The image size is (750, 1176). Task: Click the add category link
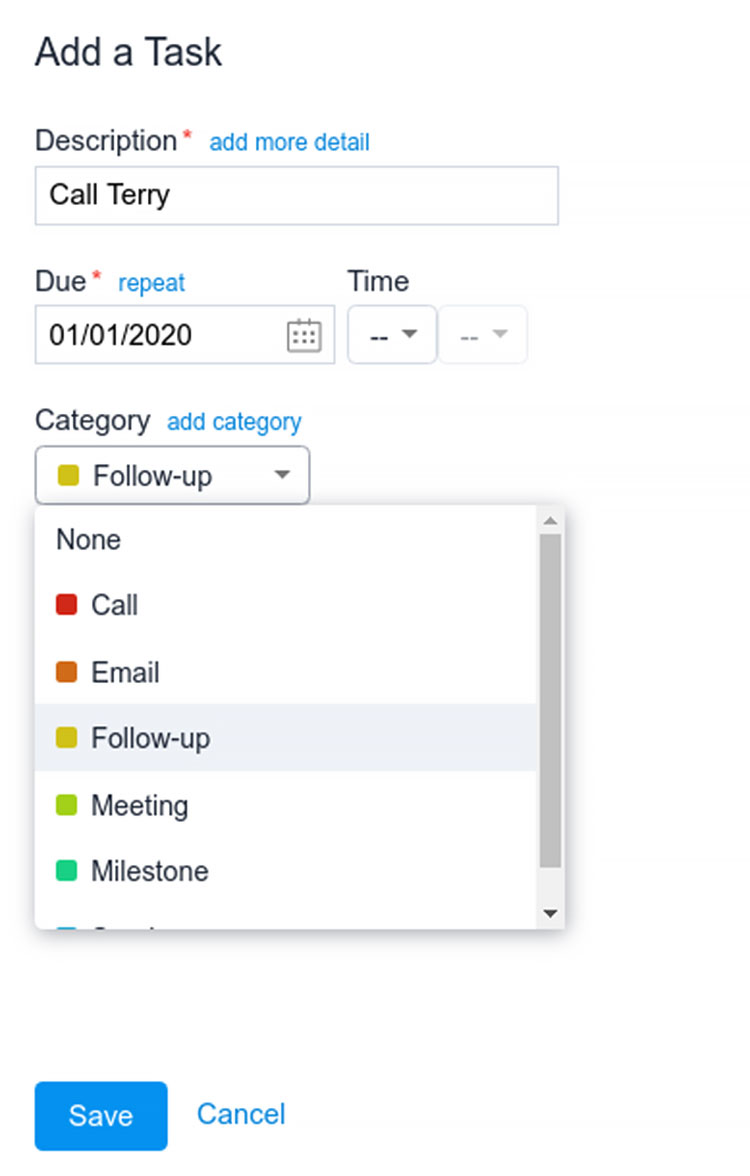tap(234, 422)
